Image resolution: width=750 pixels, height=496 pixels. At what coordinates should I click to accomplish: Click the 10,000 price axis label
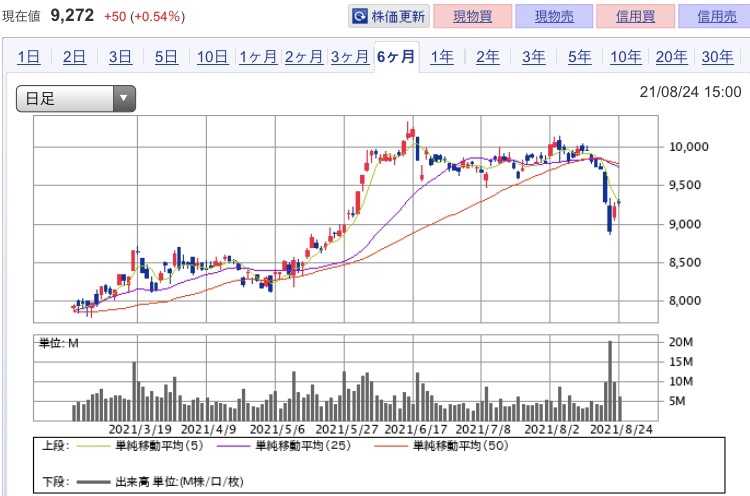click(x=688, y=147)
